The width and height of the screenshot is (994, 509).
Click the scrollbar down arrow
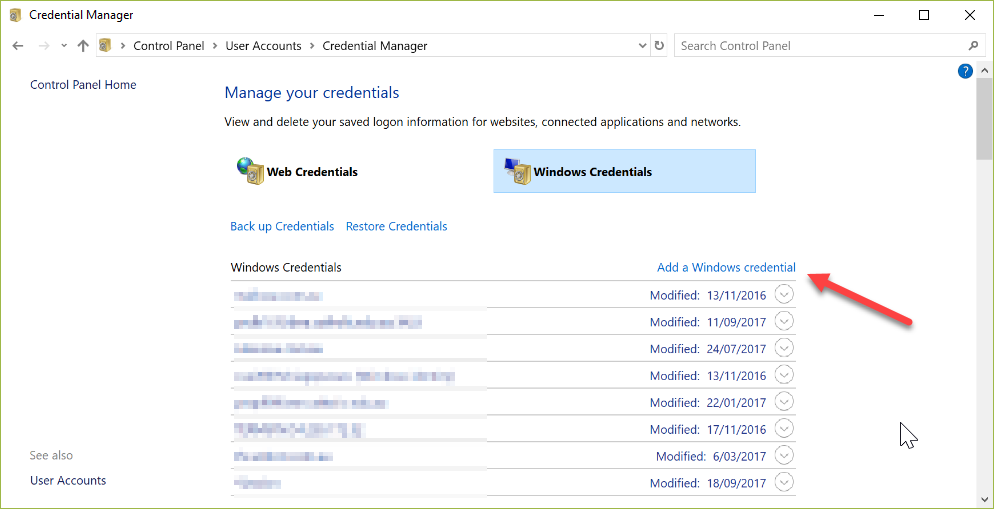tap(984, 500)
